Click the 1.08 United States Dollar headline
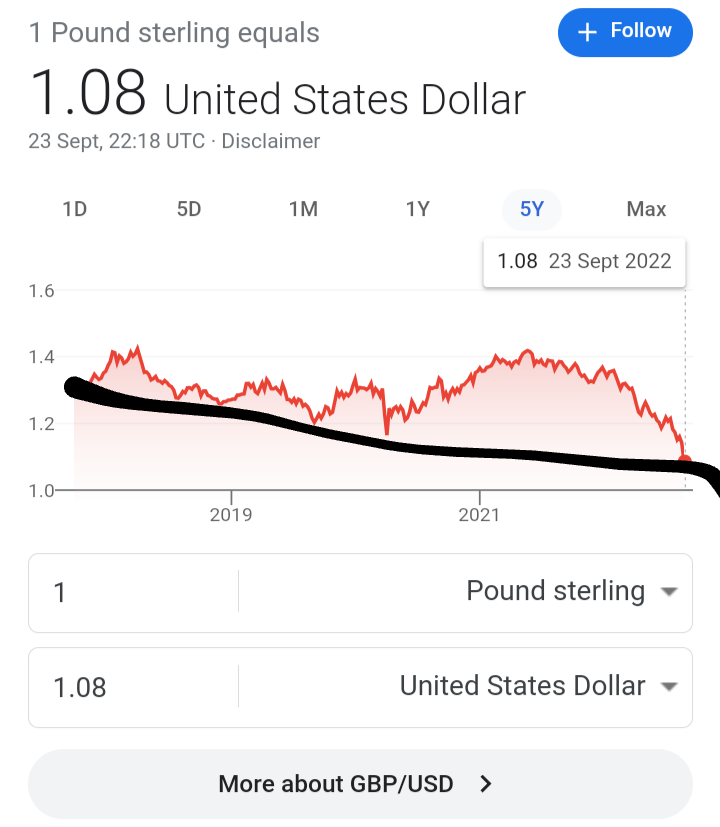Screen dimensions: 720x827 click(278, 97)
